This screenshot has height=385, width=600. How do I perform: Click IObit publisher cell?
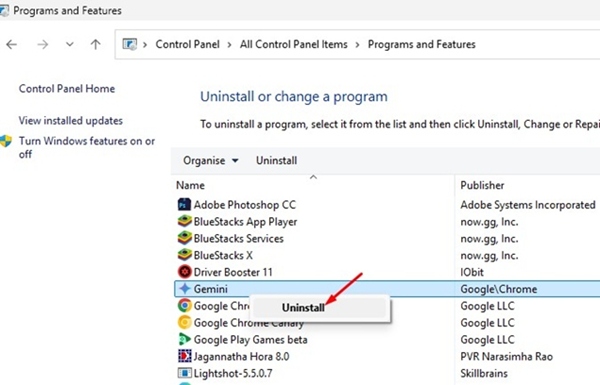[472, 272]
